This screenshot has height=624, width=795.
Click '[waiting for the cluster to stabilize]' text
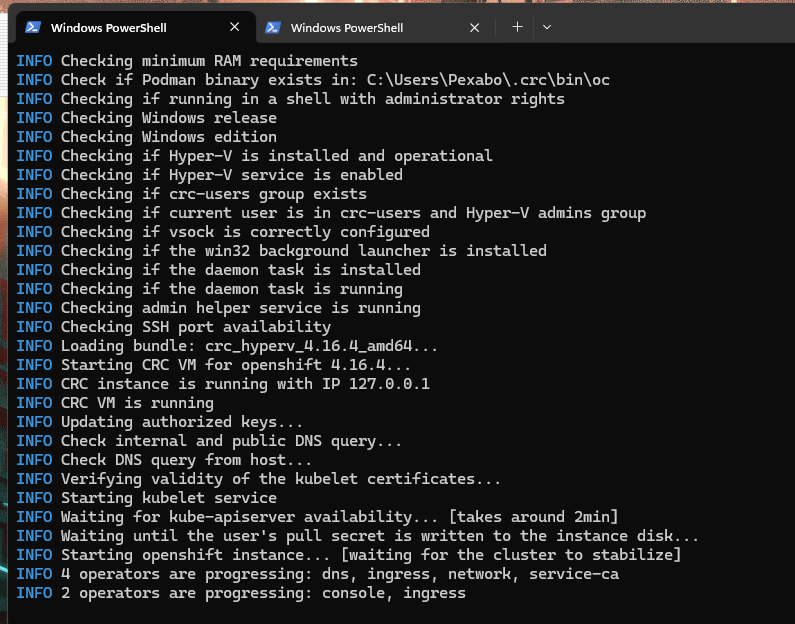click(511, 555)
